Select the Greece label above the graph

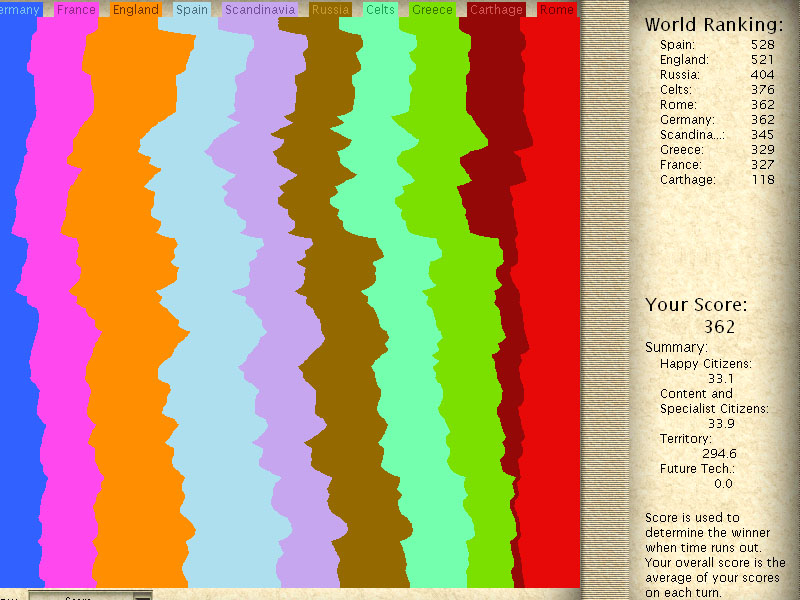click(x=432, y=10)
